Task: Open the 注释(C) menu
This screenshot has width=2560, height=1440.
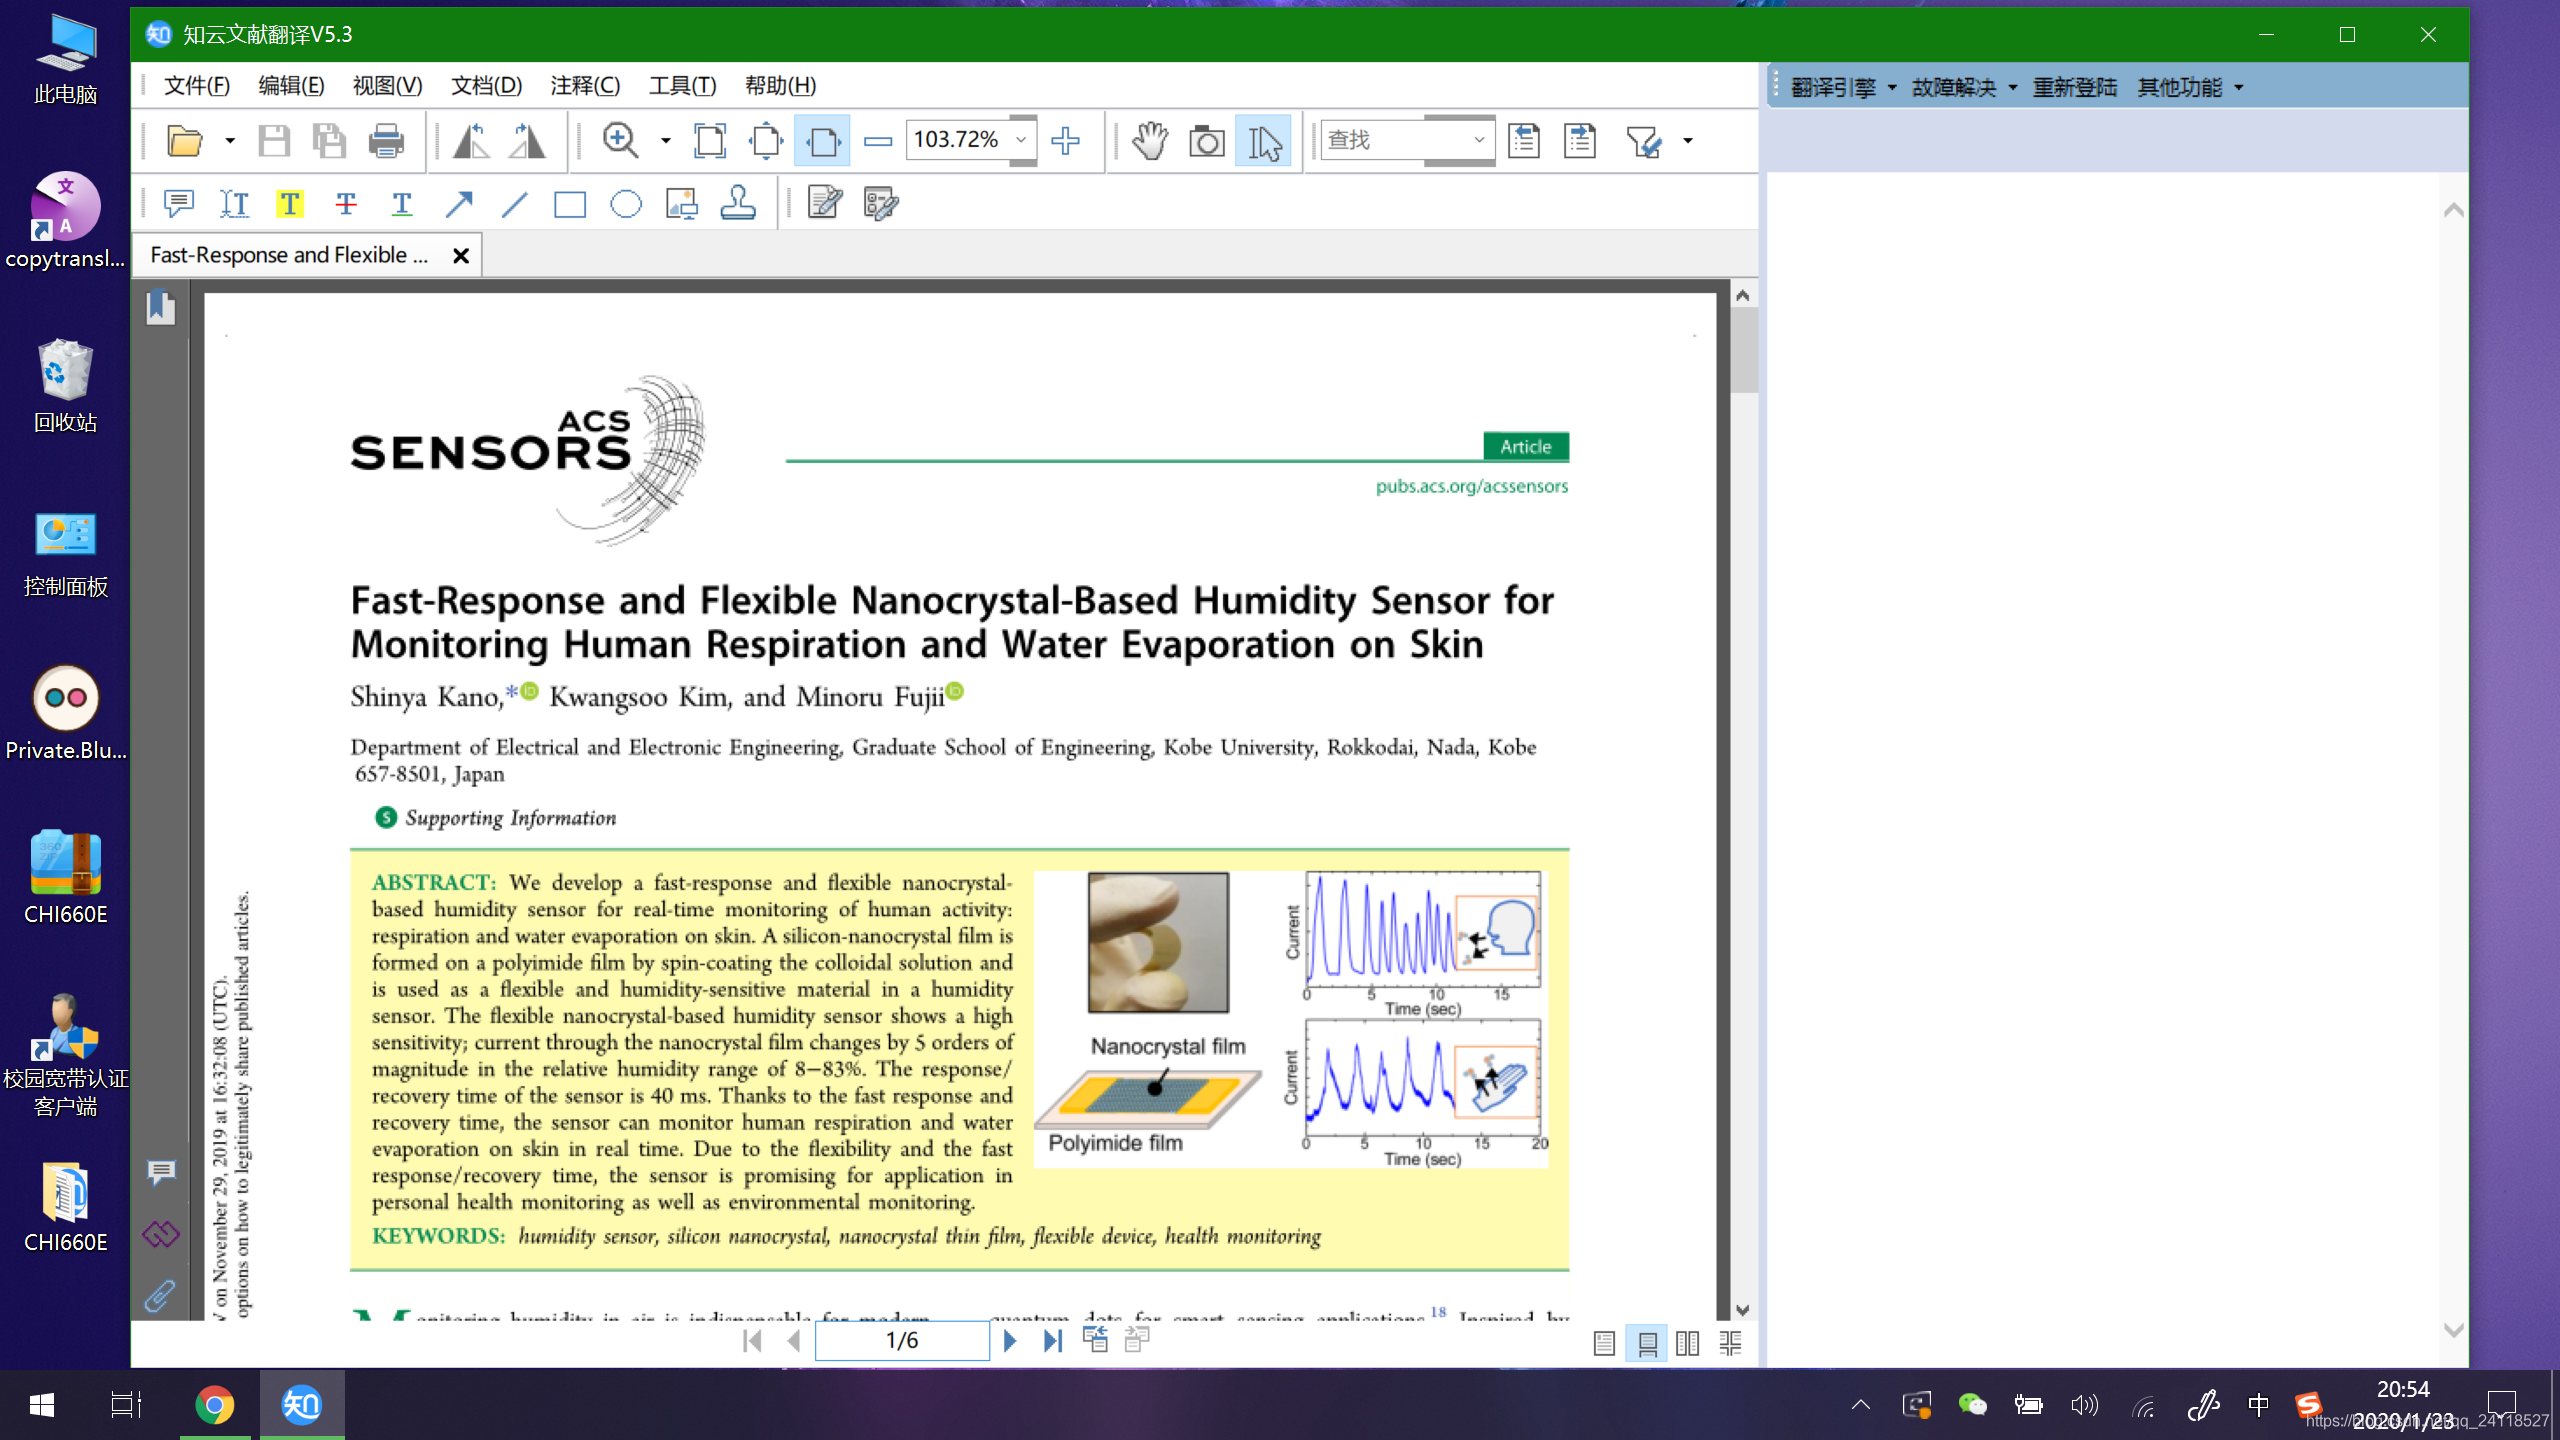Action: (585, 86)
